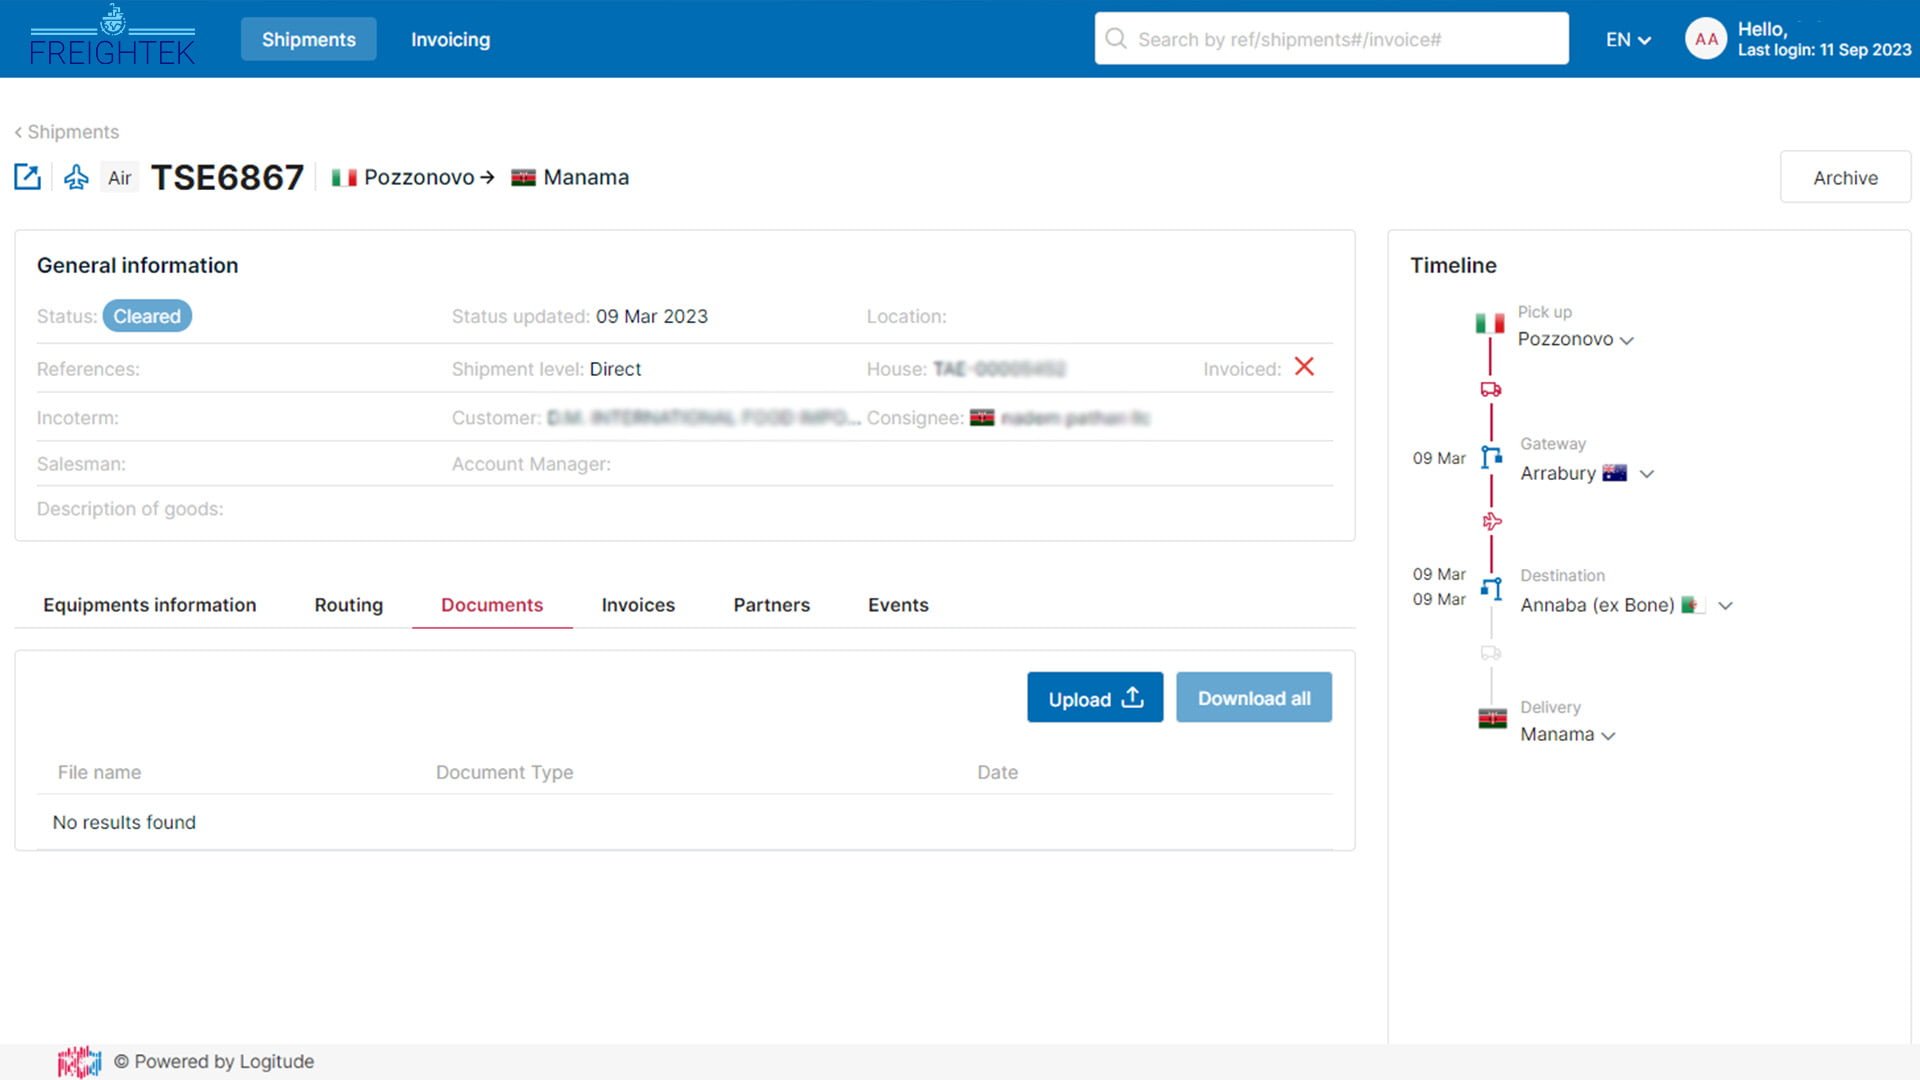Screen dimensions: 1920x1080
Task: Click the airplane transport mode icon
Action: 76,177
